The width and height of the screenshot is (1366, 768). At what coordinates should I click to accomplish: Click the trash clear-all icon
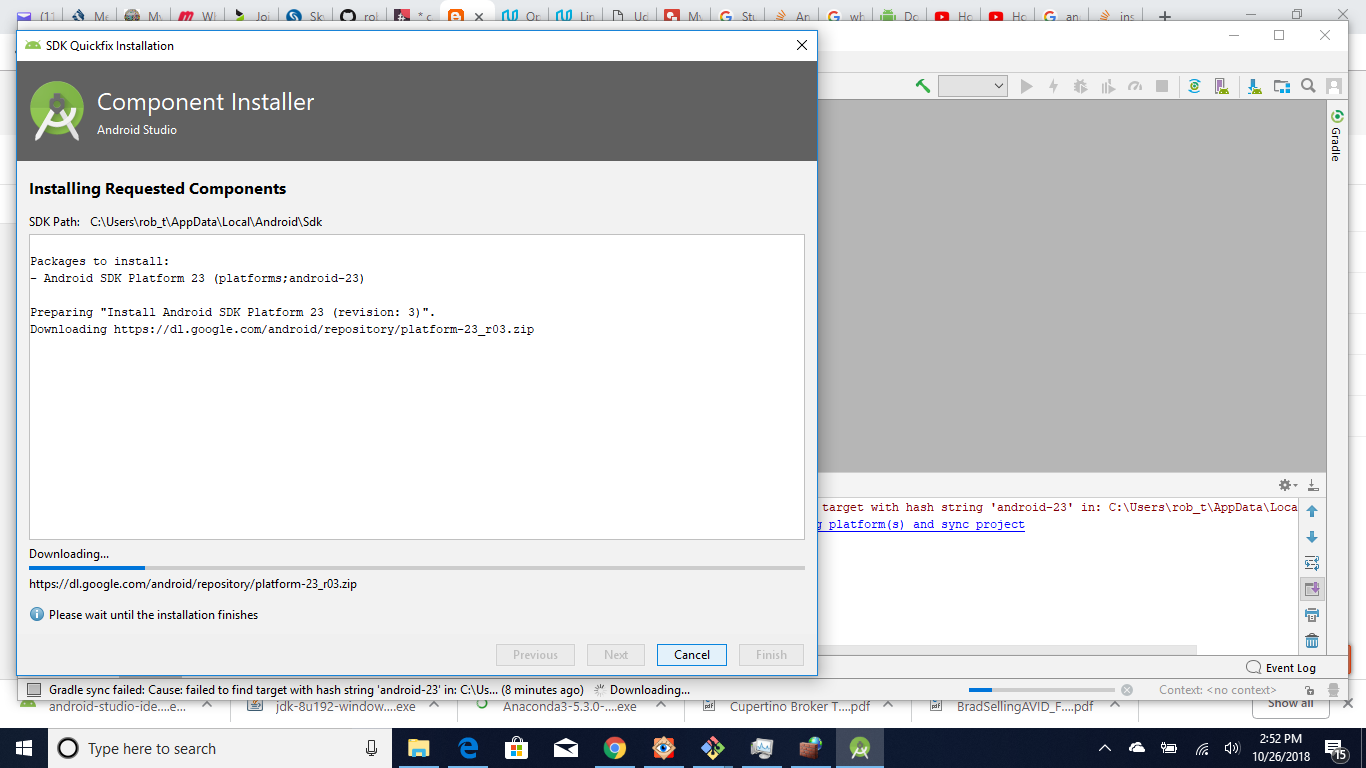1312,641
